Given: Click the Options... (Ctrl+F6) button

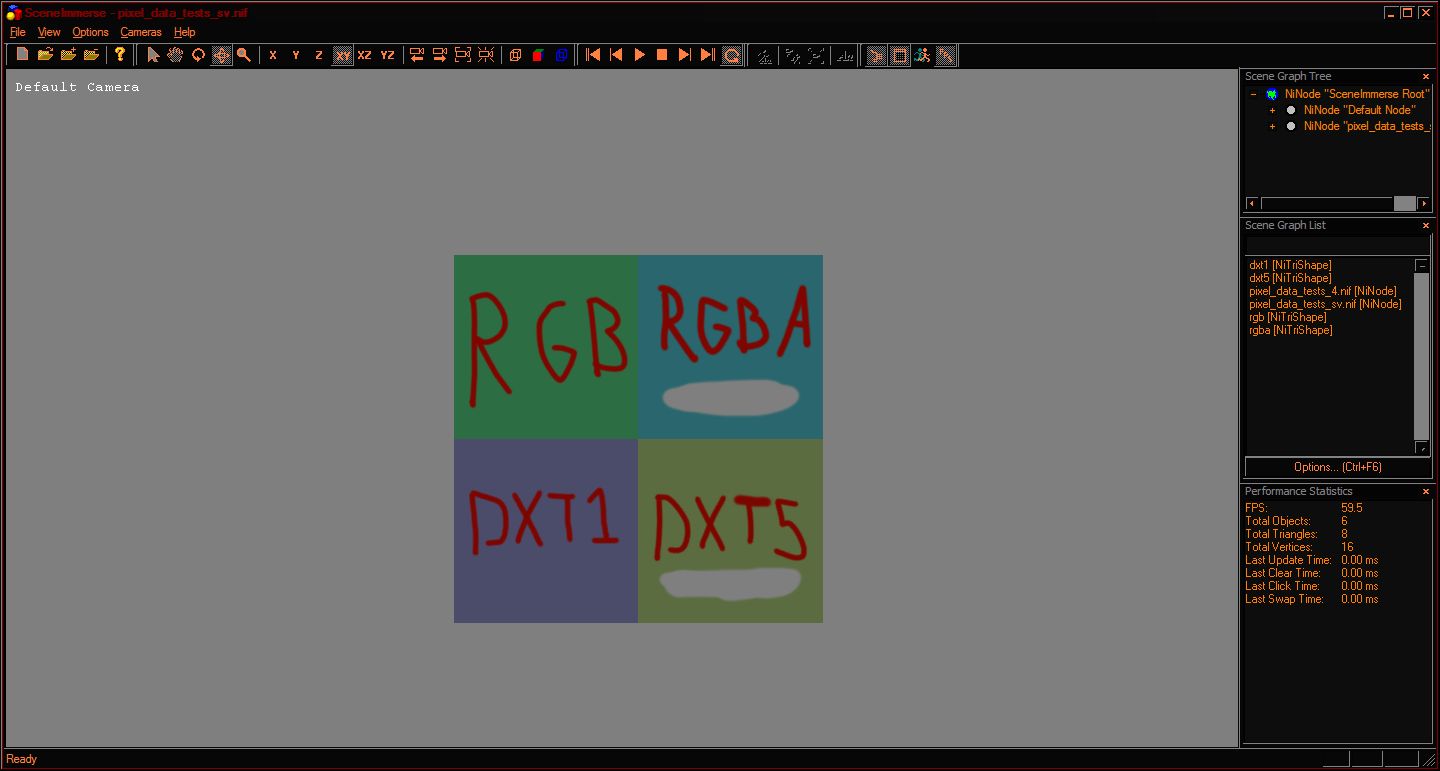Looking at the screenshot, I should click(1338, 467).
